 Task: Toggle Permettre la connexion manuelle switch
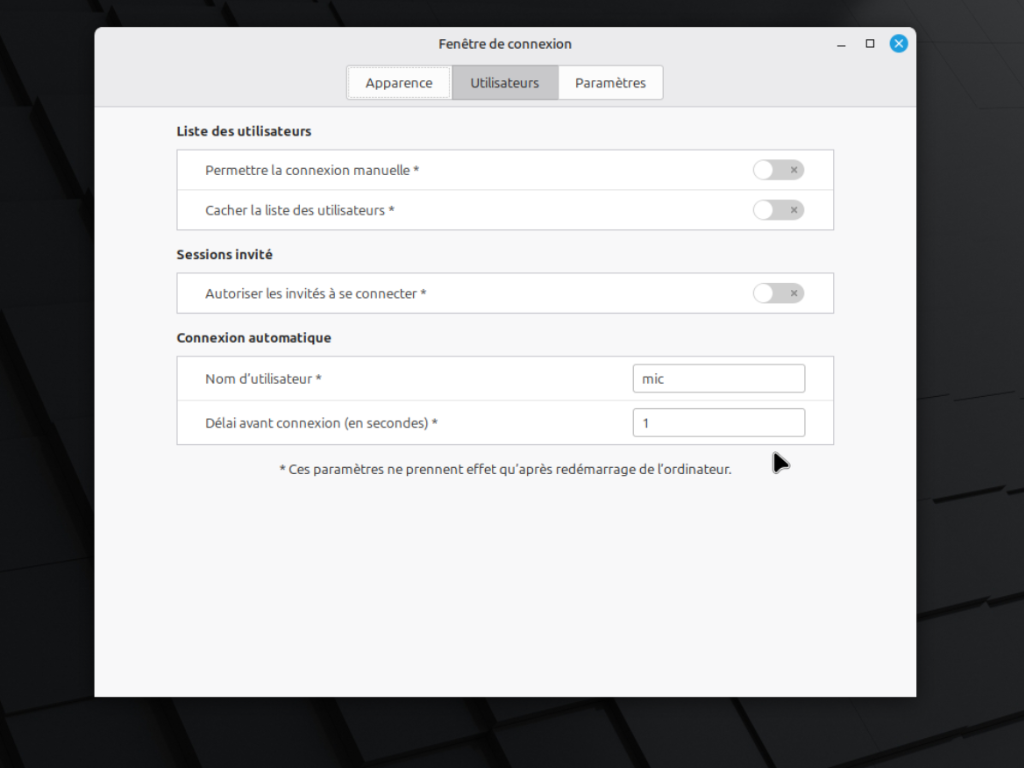(x=778, y=170)
